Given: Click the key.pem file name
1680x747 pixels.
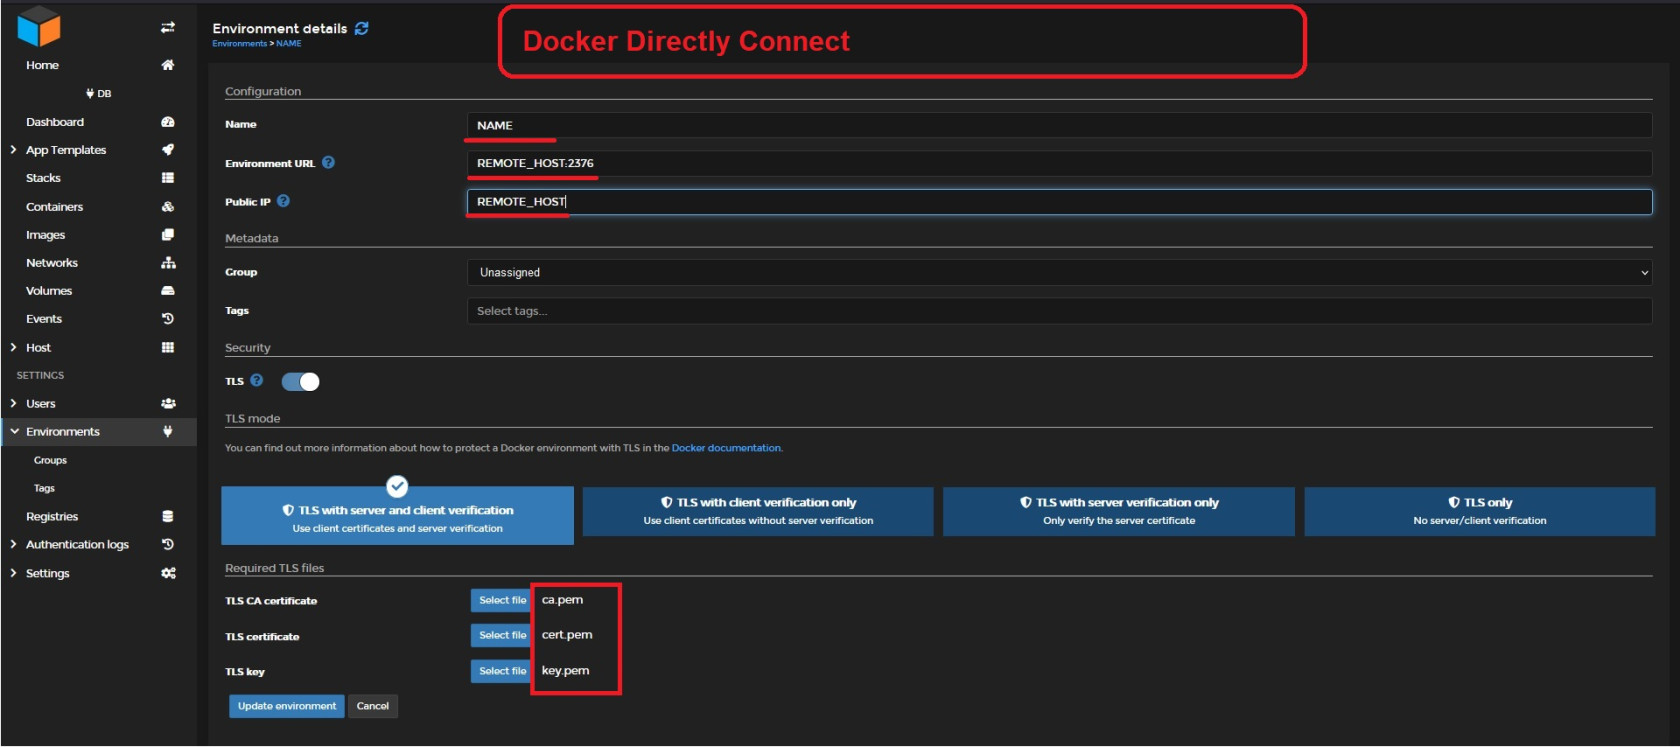Looking at the screenshot, I should pos(565,671).
